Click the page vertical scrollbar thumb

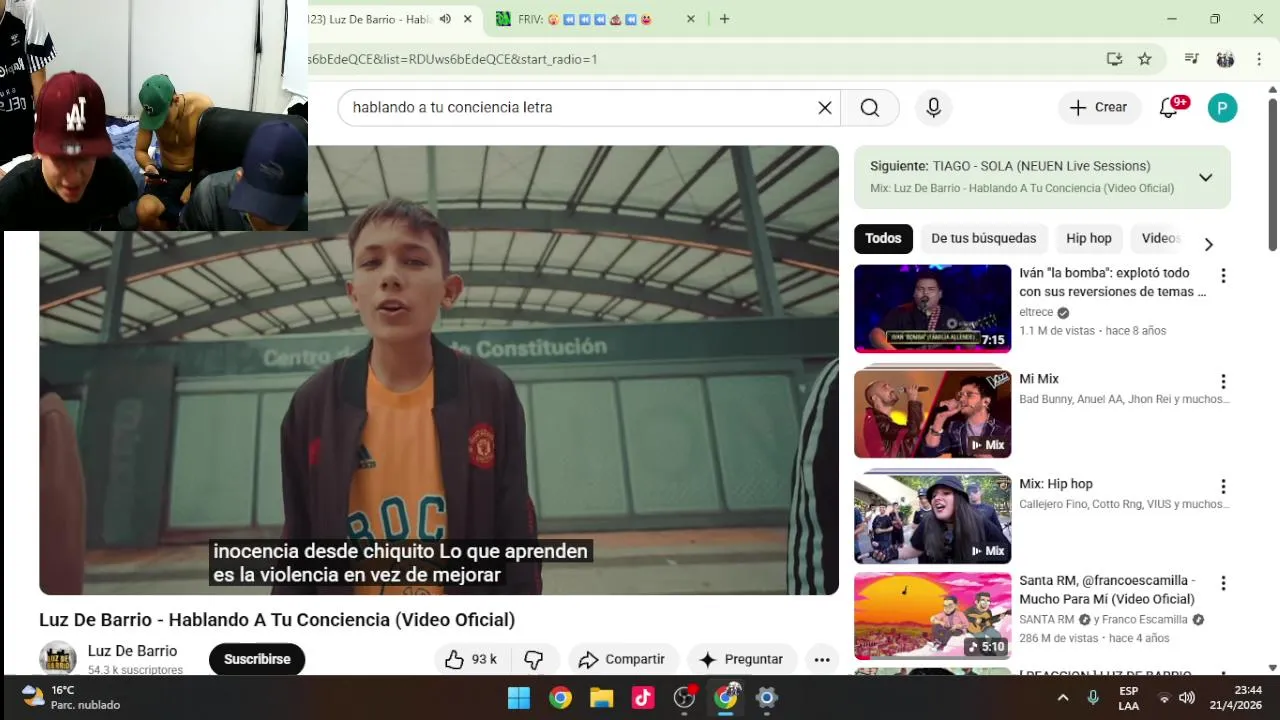[1273, 174]
